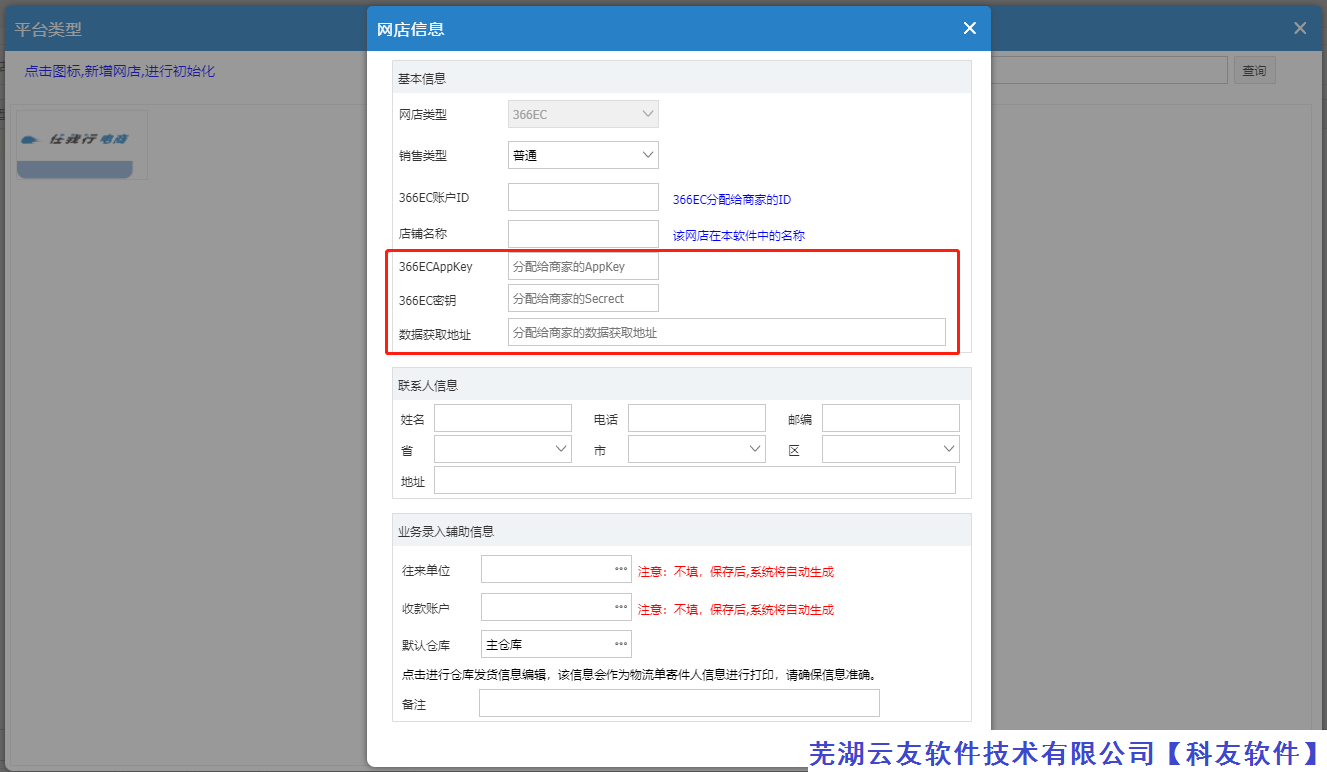
Task: Expand the 区 dropdown
Action: [x=891, y=449]
